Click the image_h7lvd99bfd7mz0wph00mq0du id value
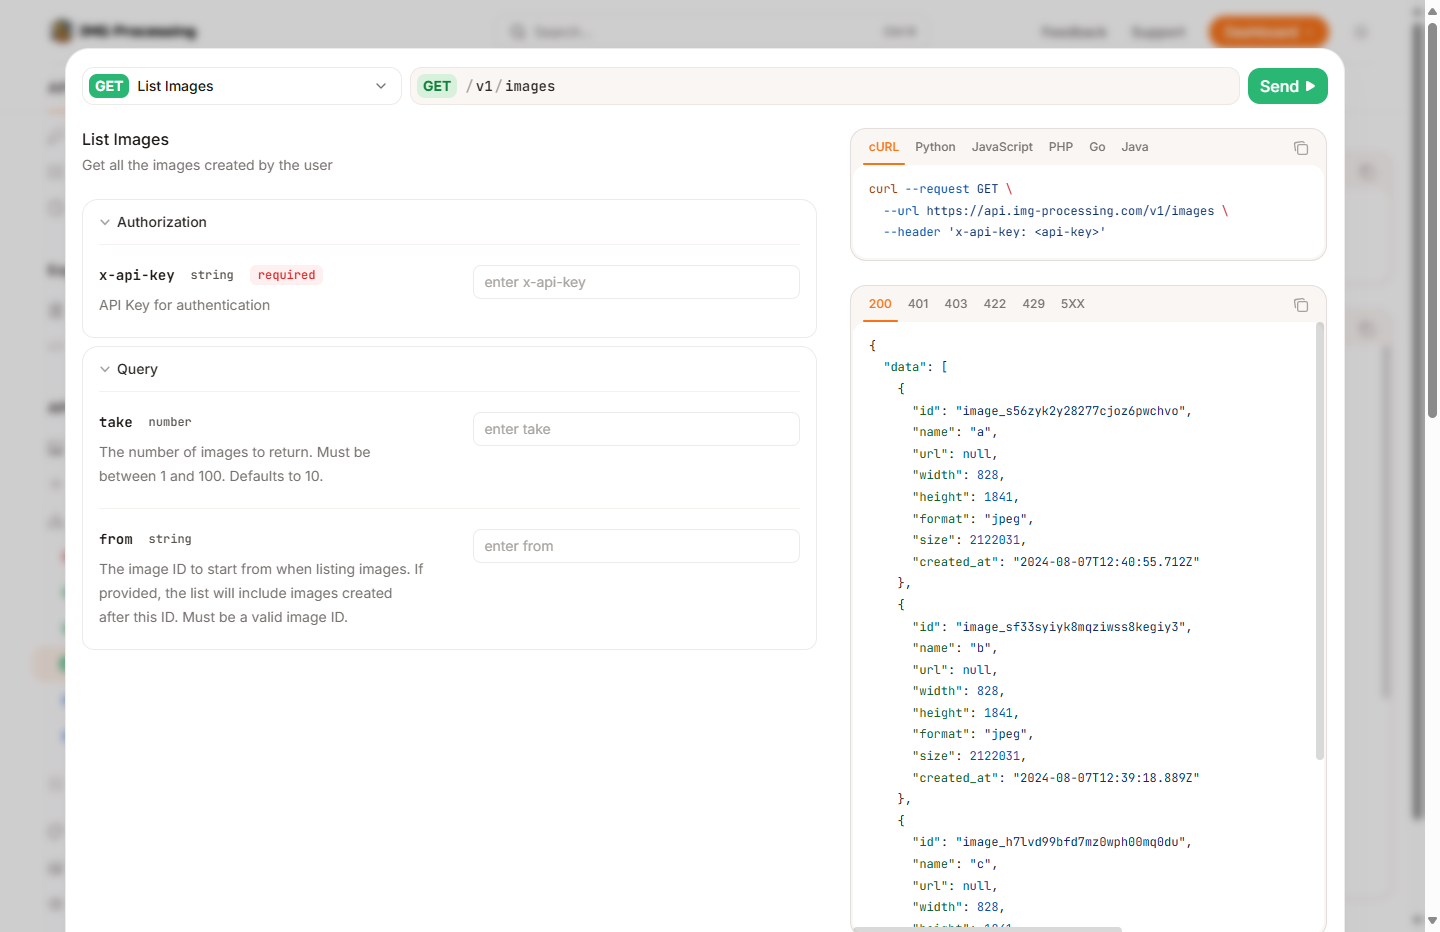Image resolution: width=1440 pixels, height=932 pixels. [x=1074, y=842]
